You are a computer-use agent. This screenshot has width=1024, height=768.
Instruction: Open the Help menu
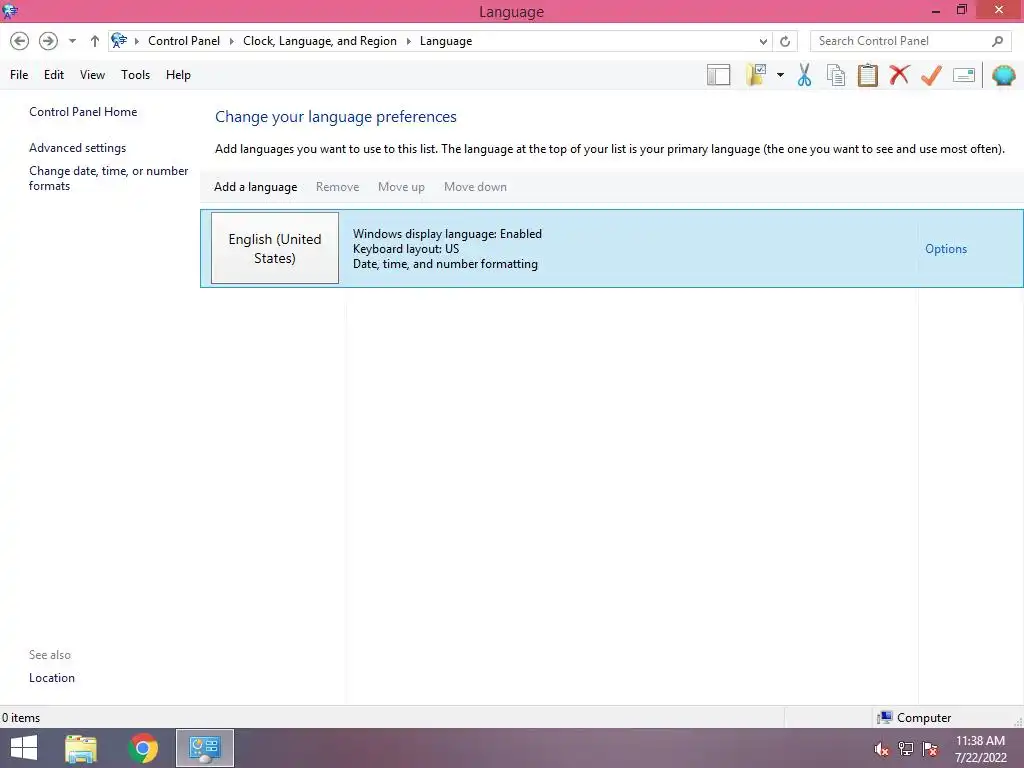178,75
